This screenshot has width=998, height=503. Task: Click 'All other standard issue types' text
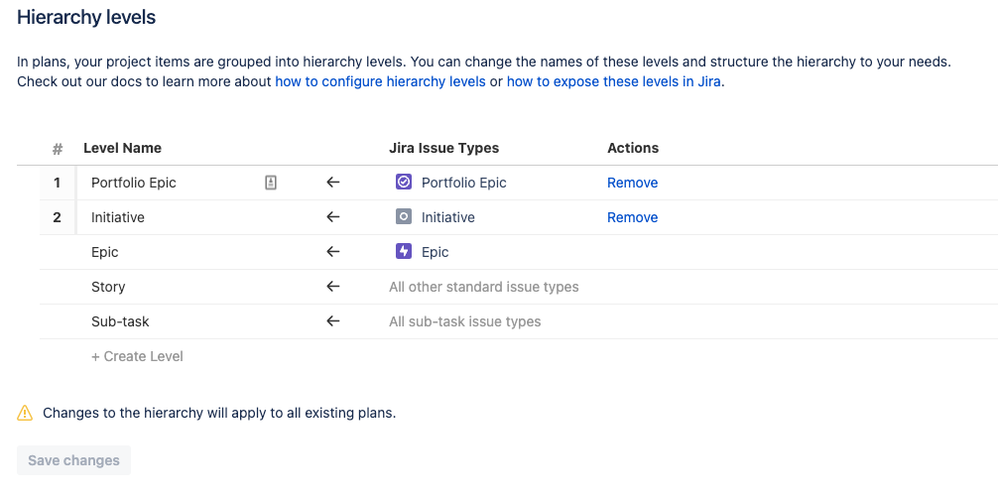click(x=484, y=287)
